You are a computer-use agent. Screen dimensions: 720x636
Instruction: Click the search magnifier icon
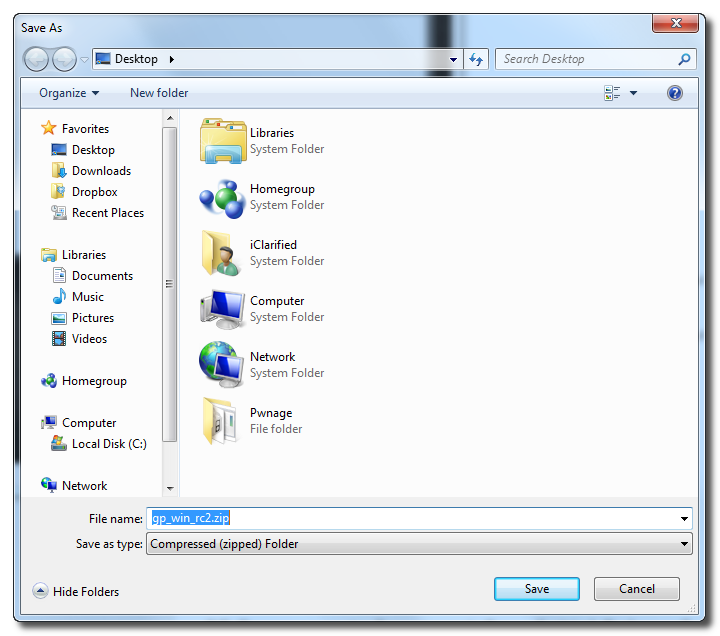[684, 59]
